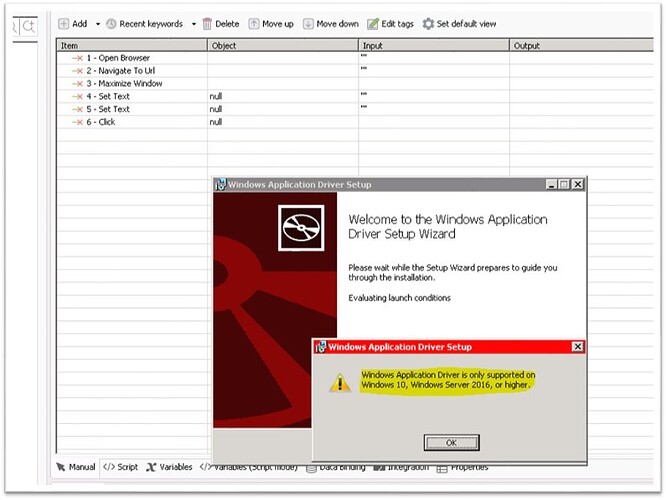
Task: Expand the Recent keywords dropdown arrow
Action: point(194,24)
